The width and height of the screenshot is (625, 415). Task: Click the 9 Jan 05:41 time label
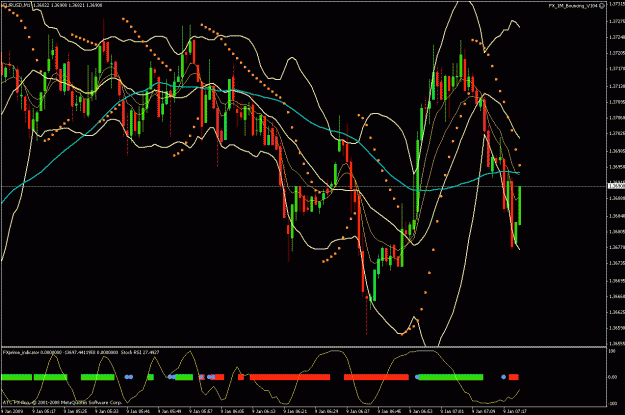pos(138,411)
